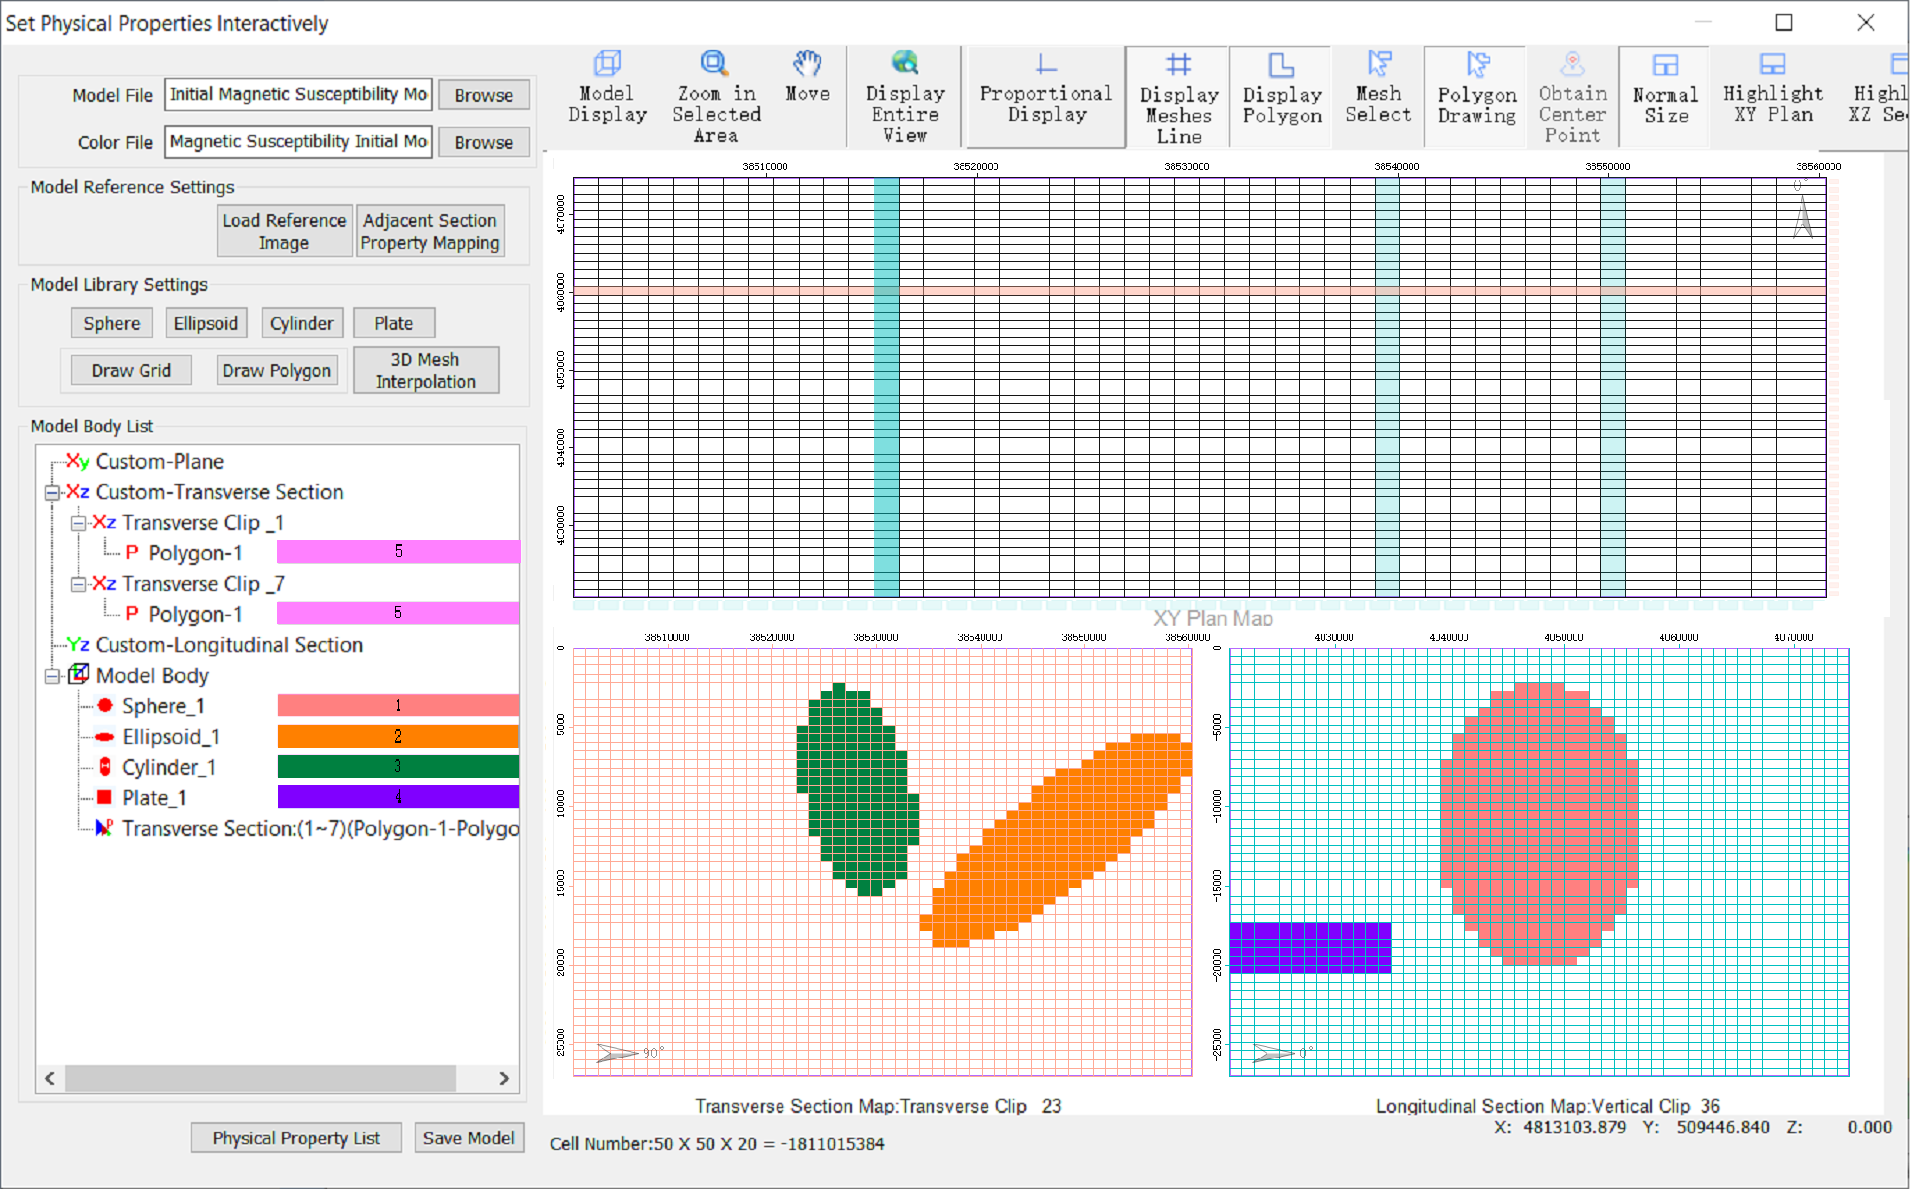Maximize the Set Physical Properties window
Viewport: 1919px width, 1189px height.
point(1784,22)
